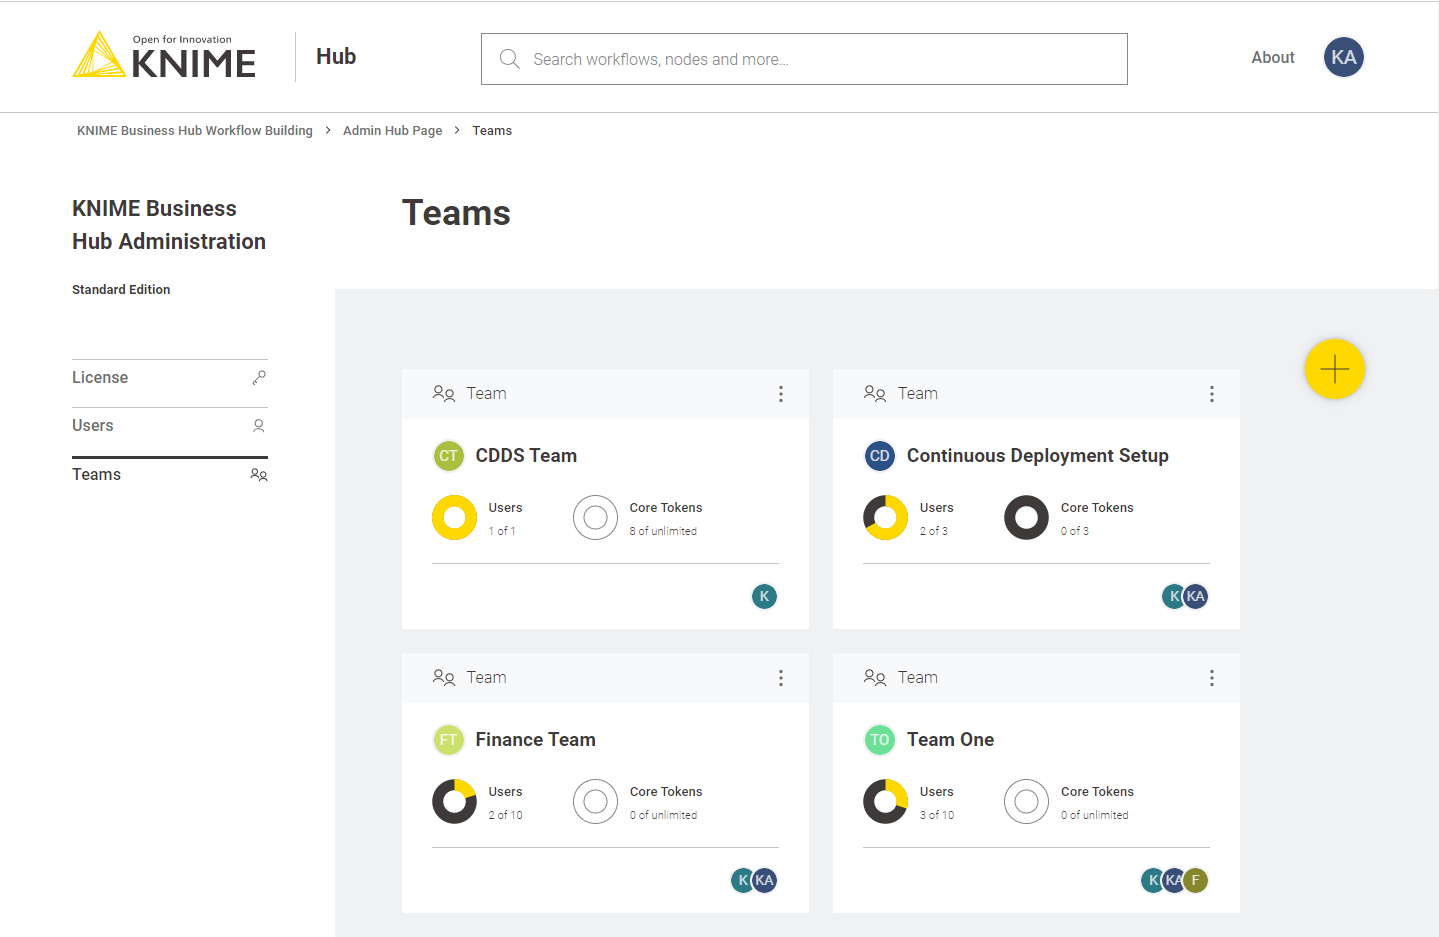
Task: Click the K member avatar in Continuous Deployment Setup
Action: point(1172,596)
